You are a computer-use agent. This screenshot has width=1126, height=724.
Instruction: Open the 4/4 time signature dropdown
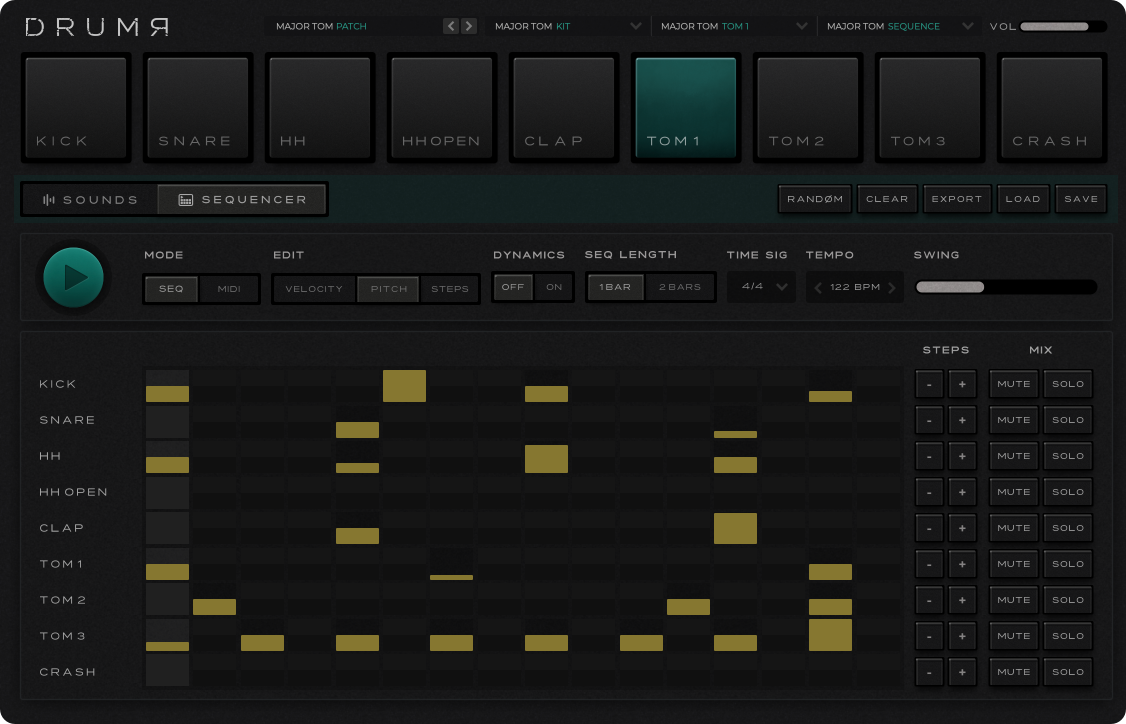(x=761, y=287)
